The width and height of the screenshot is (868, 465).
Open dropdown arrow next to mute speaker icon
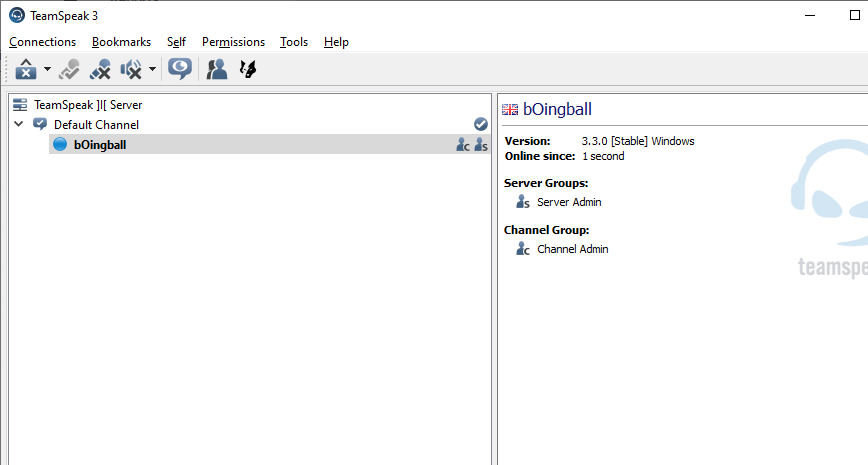152,69
